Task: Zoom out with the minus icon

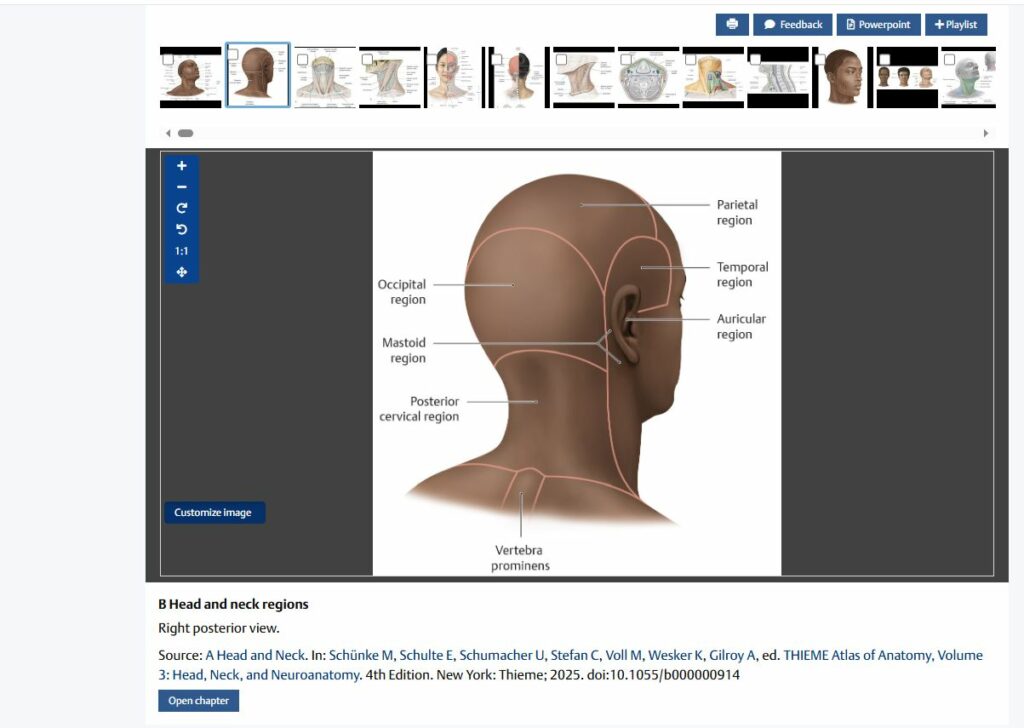Action: pyautogui.click(x=181, y=187)
